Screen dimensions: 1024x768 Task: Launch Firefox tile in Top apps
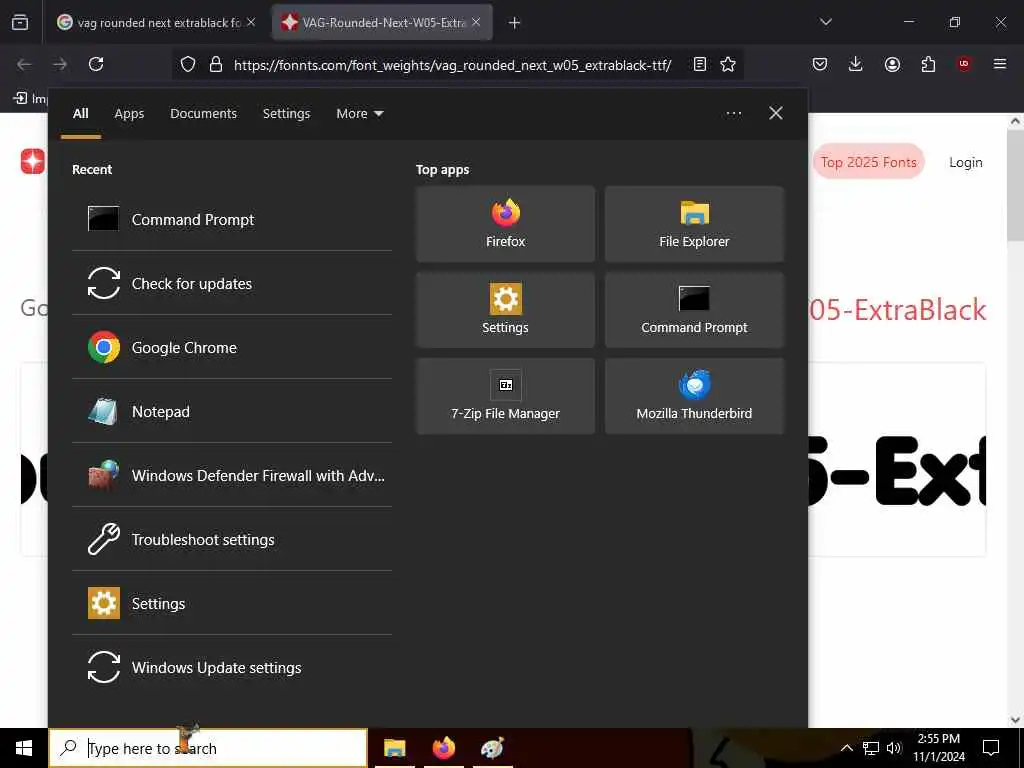[x=505, y=224]
